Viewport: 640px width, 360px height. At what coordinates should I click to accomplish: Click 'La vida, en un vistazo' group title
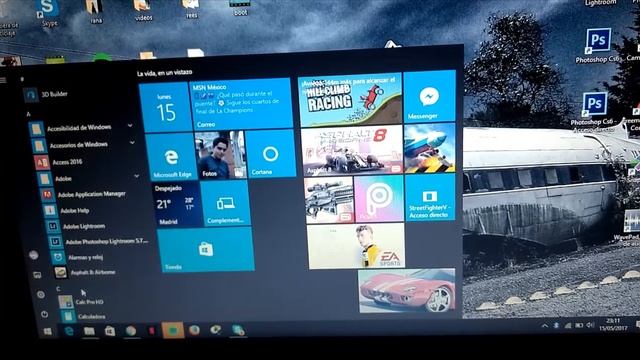[x=164, y=73]
